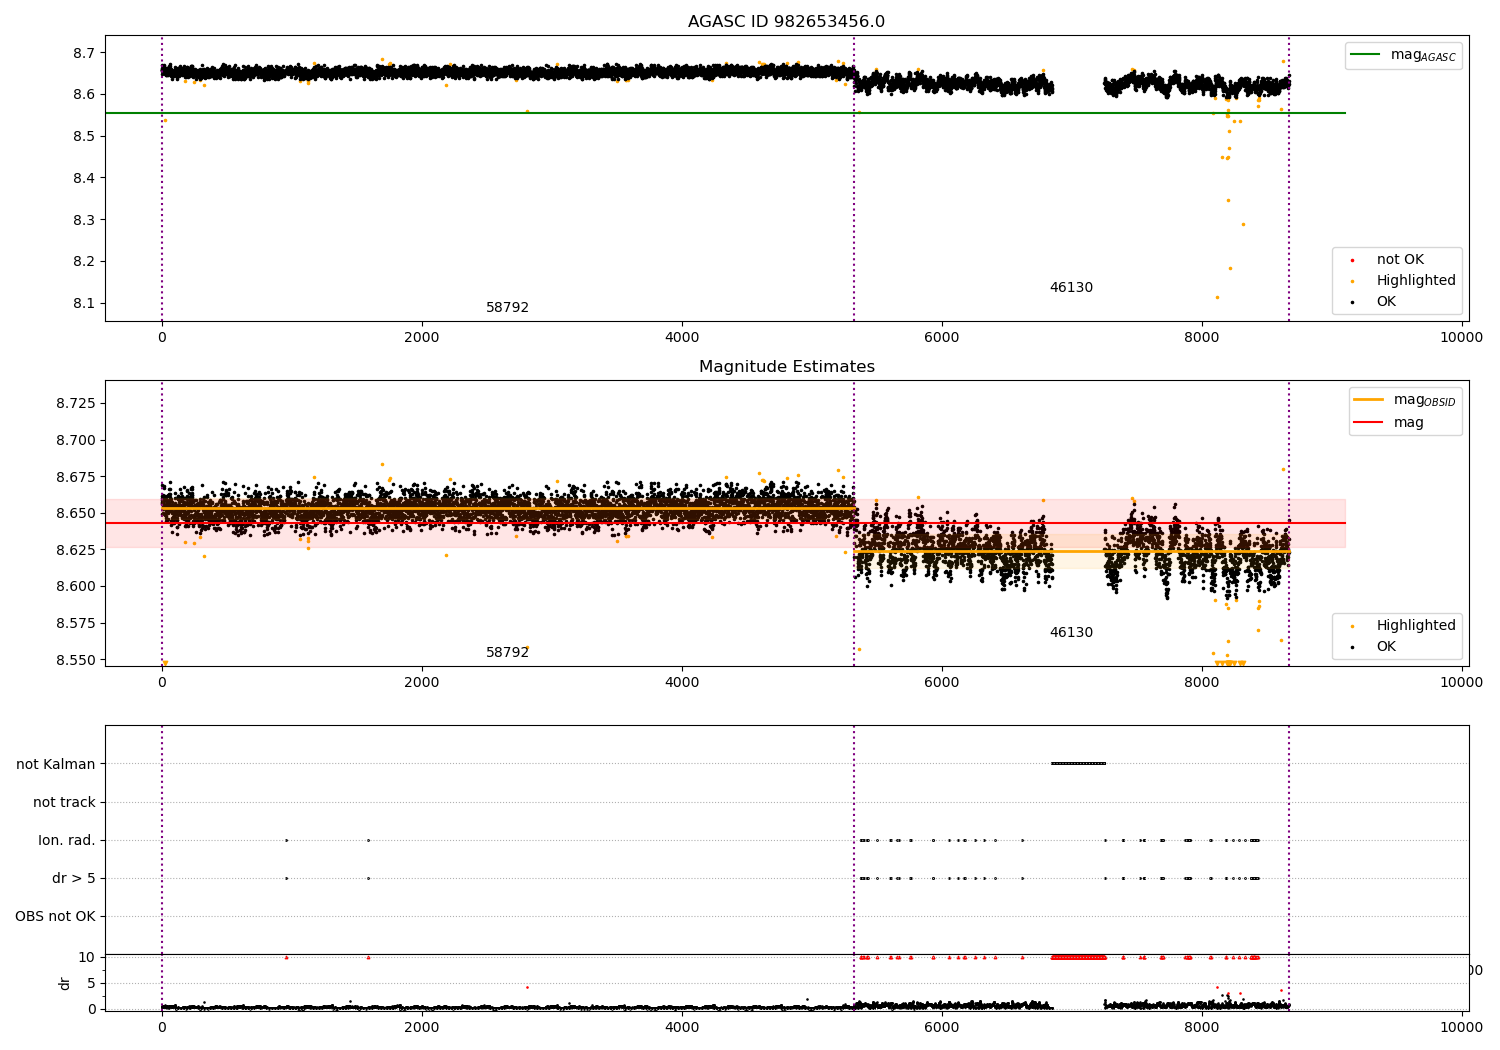Click the 8.550 tick label on the middle plot
The width and height of the screenshot is (1500, 1050).
coord(76,660)
